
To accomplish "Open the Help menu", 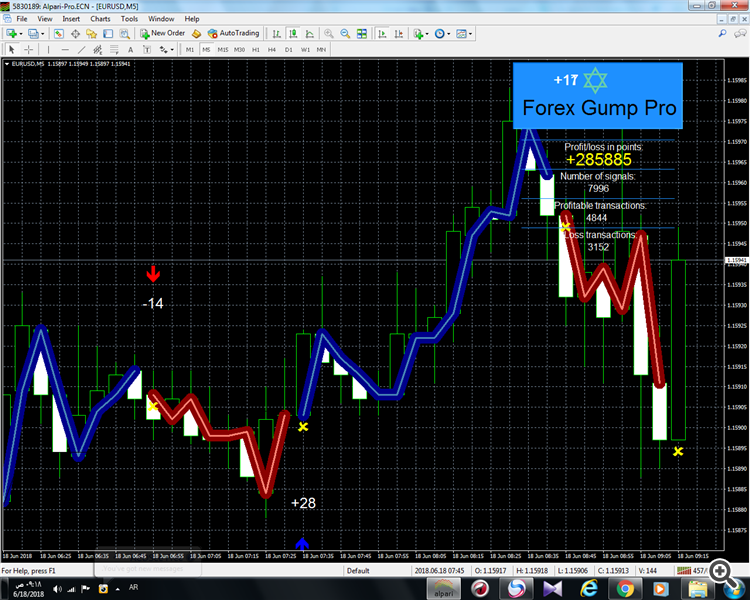I will [x=192, y=19].
